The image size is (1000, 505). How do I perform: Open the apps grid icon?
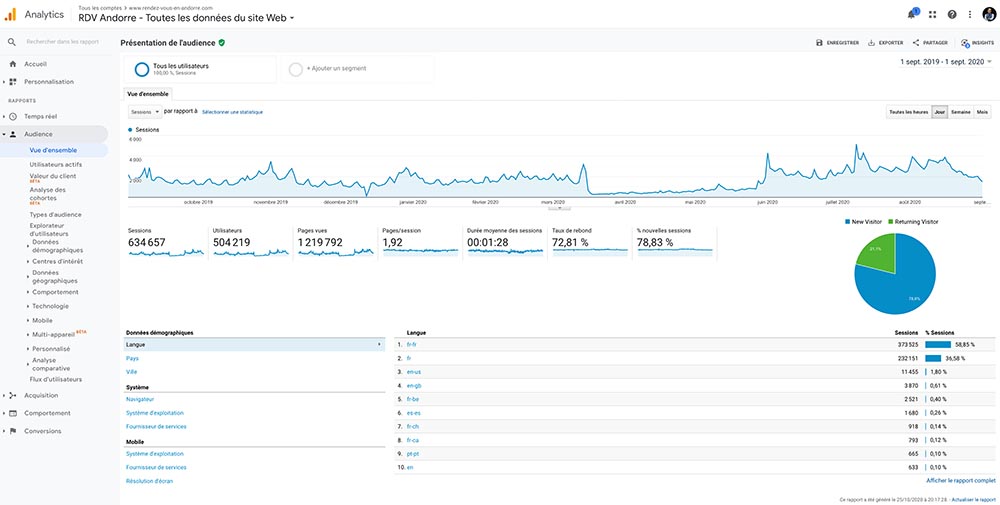point(932,14)
